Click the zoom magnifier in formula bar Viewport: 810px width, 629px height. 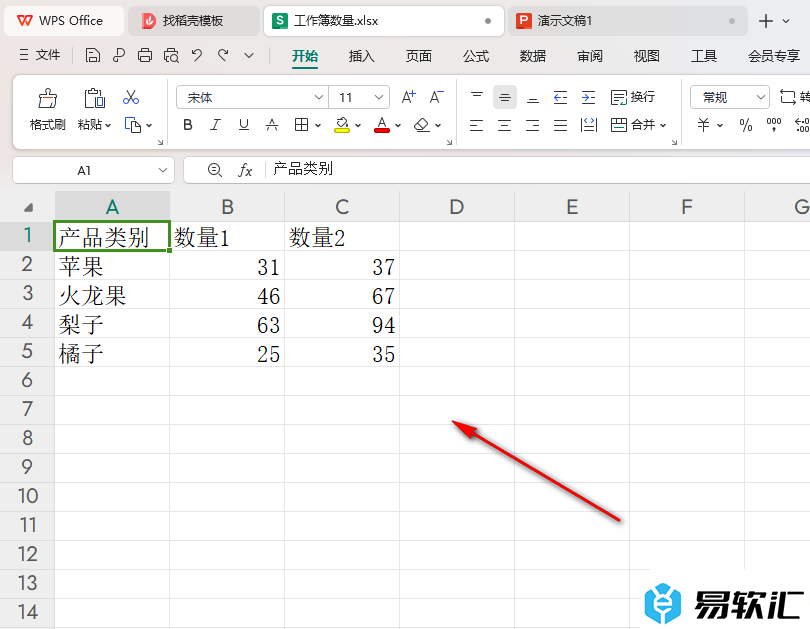coord(215,170)
